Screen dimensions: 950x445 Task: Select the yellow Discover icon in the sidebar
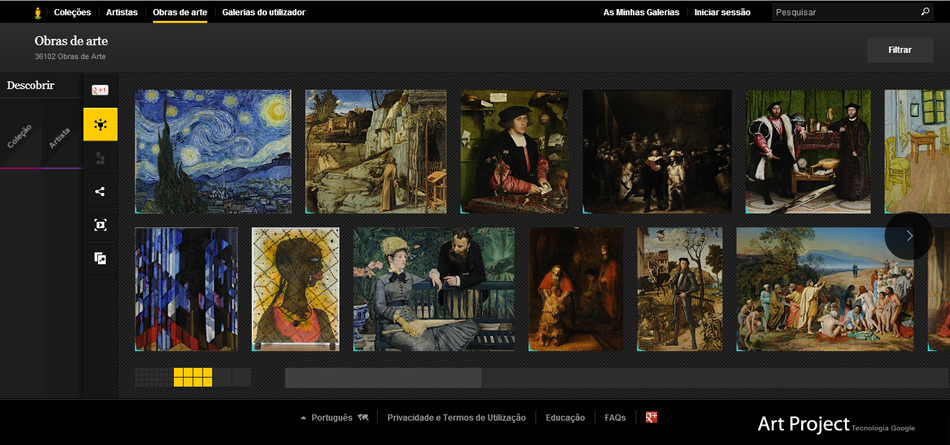coord(100,125)
